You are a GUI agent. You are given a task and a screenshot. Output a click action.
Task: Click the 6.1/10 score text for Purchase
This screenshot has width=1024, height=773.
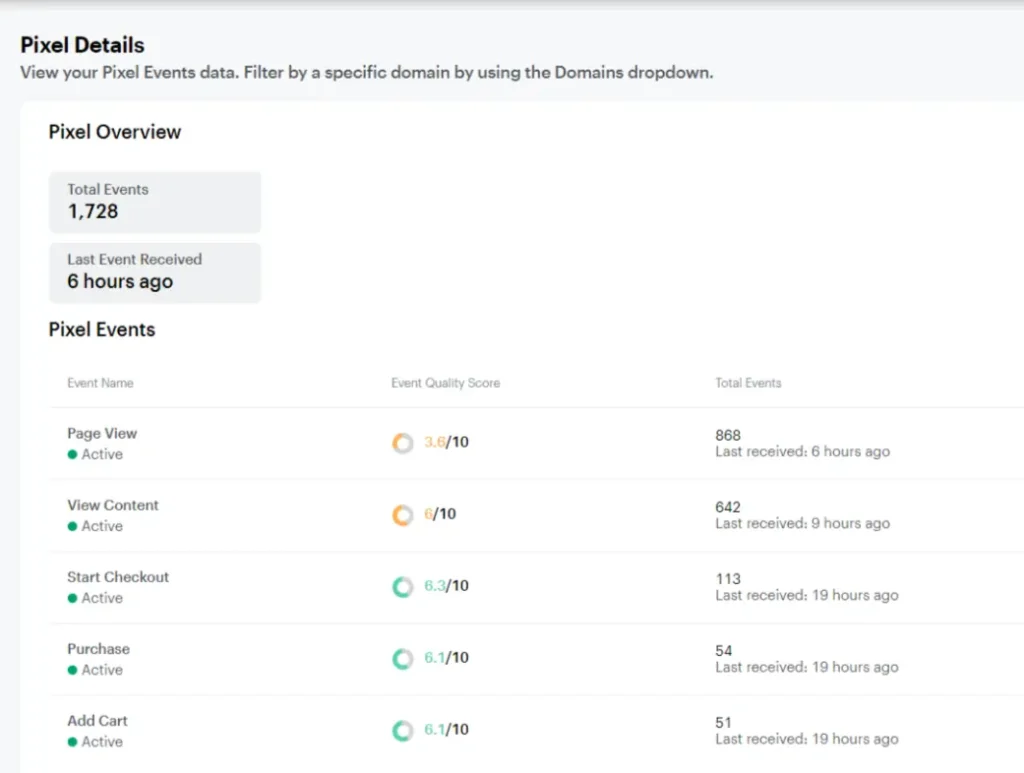pyautogui.click(x=446, y=658)
